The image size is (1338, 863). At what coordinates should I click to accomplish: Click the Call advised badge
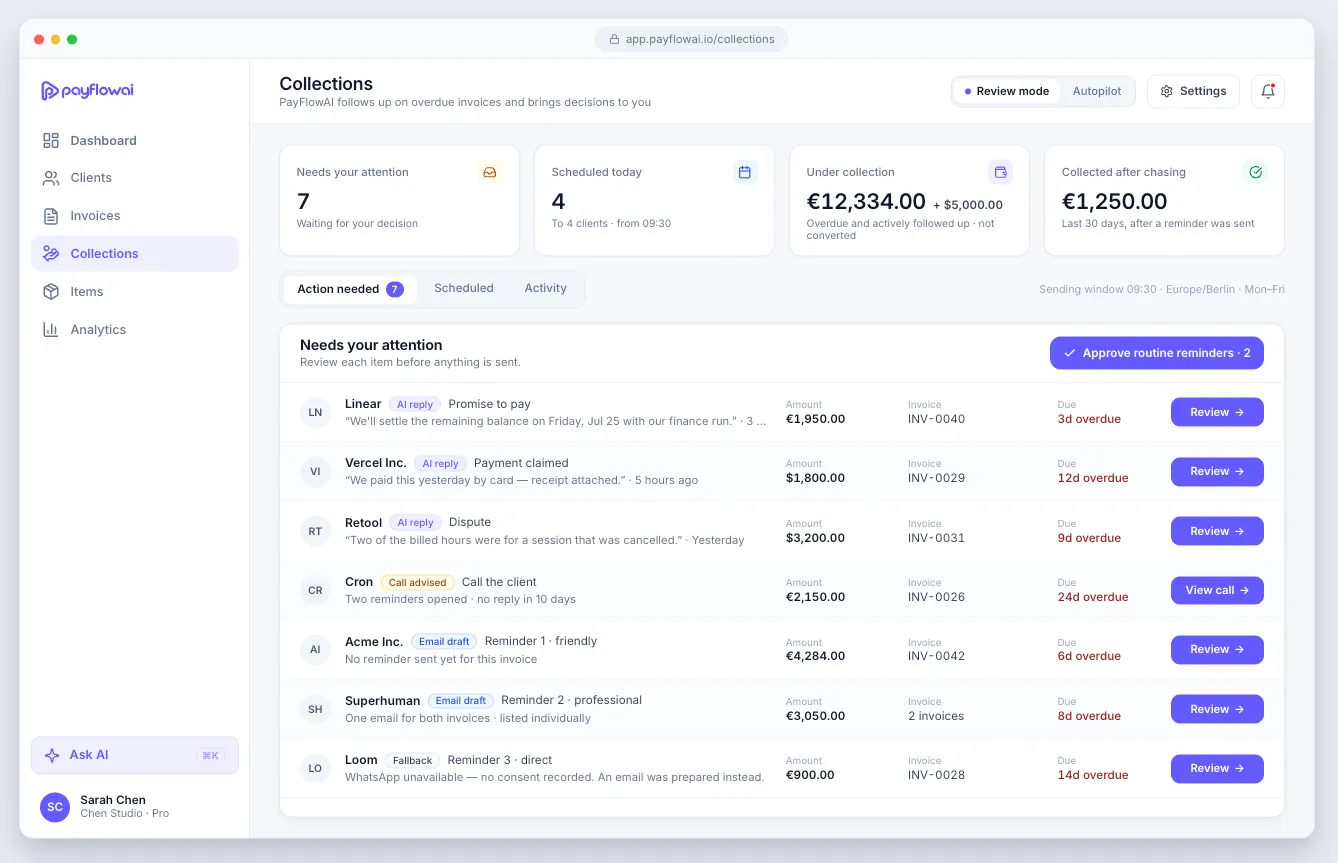point(418,582)
